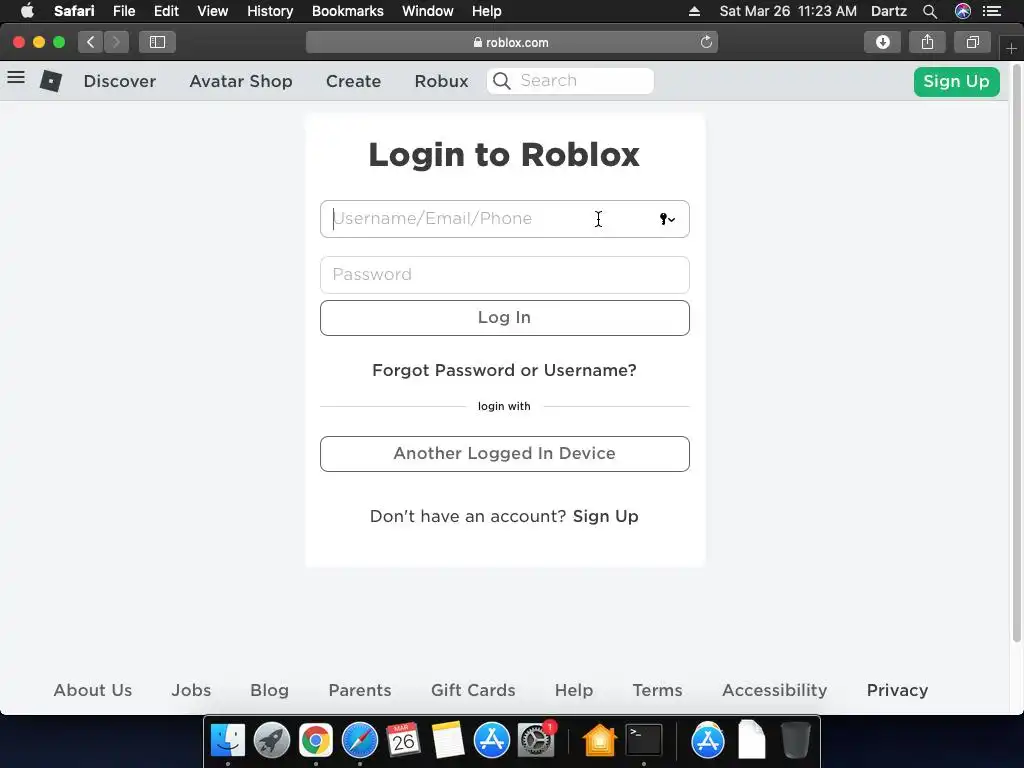Screen dimensions: 1024x768
Task: Open Calendar from the dock
Action: pyautogui.click(x=404, y=741)
